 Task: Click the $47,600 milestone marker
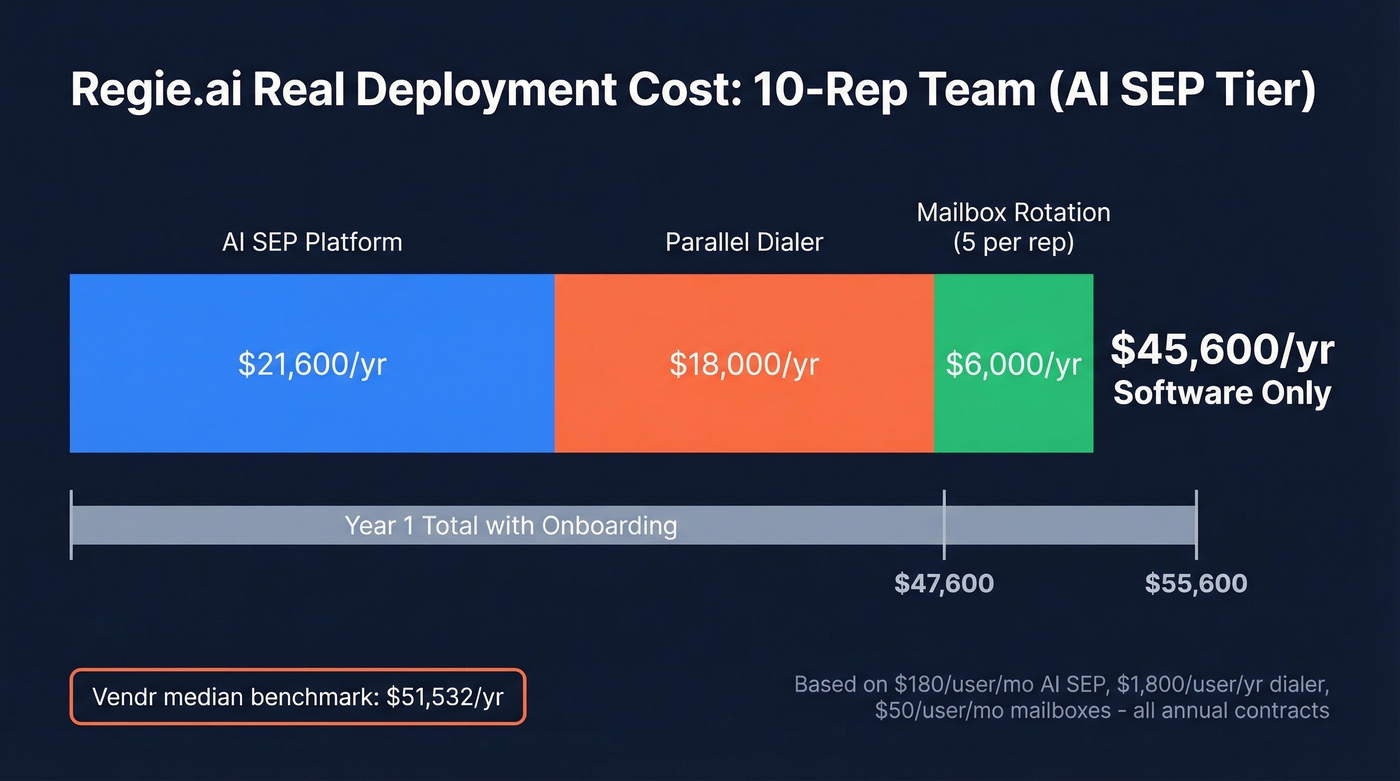[x=944, y=583]
